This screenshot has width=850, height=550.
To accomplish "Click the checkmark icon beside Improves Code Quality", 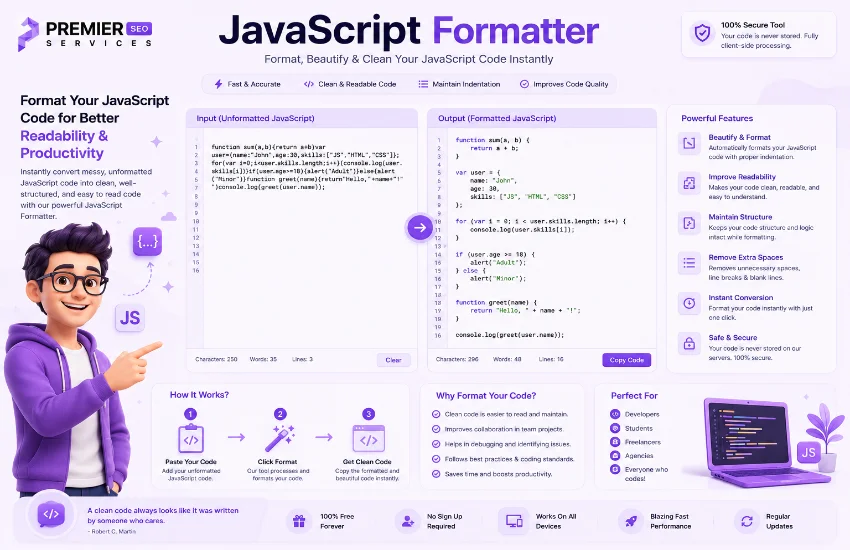I will [524, 84].
